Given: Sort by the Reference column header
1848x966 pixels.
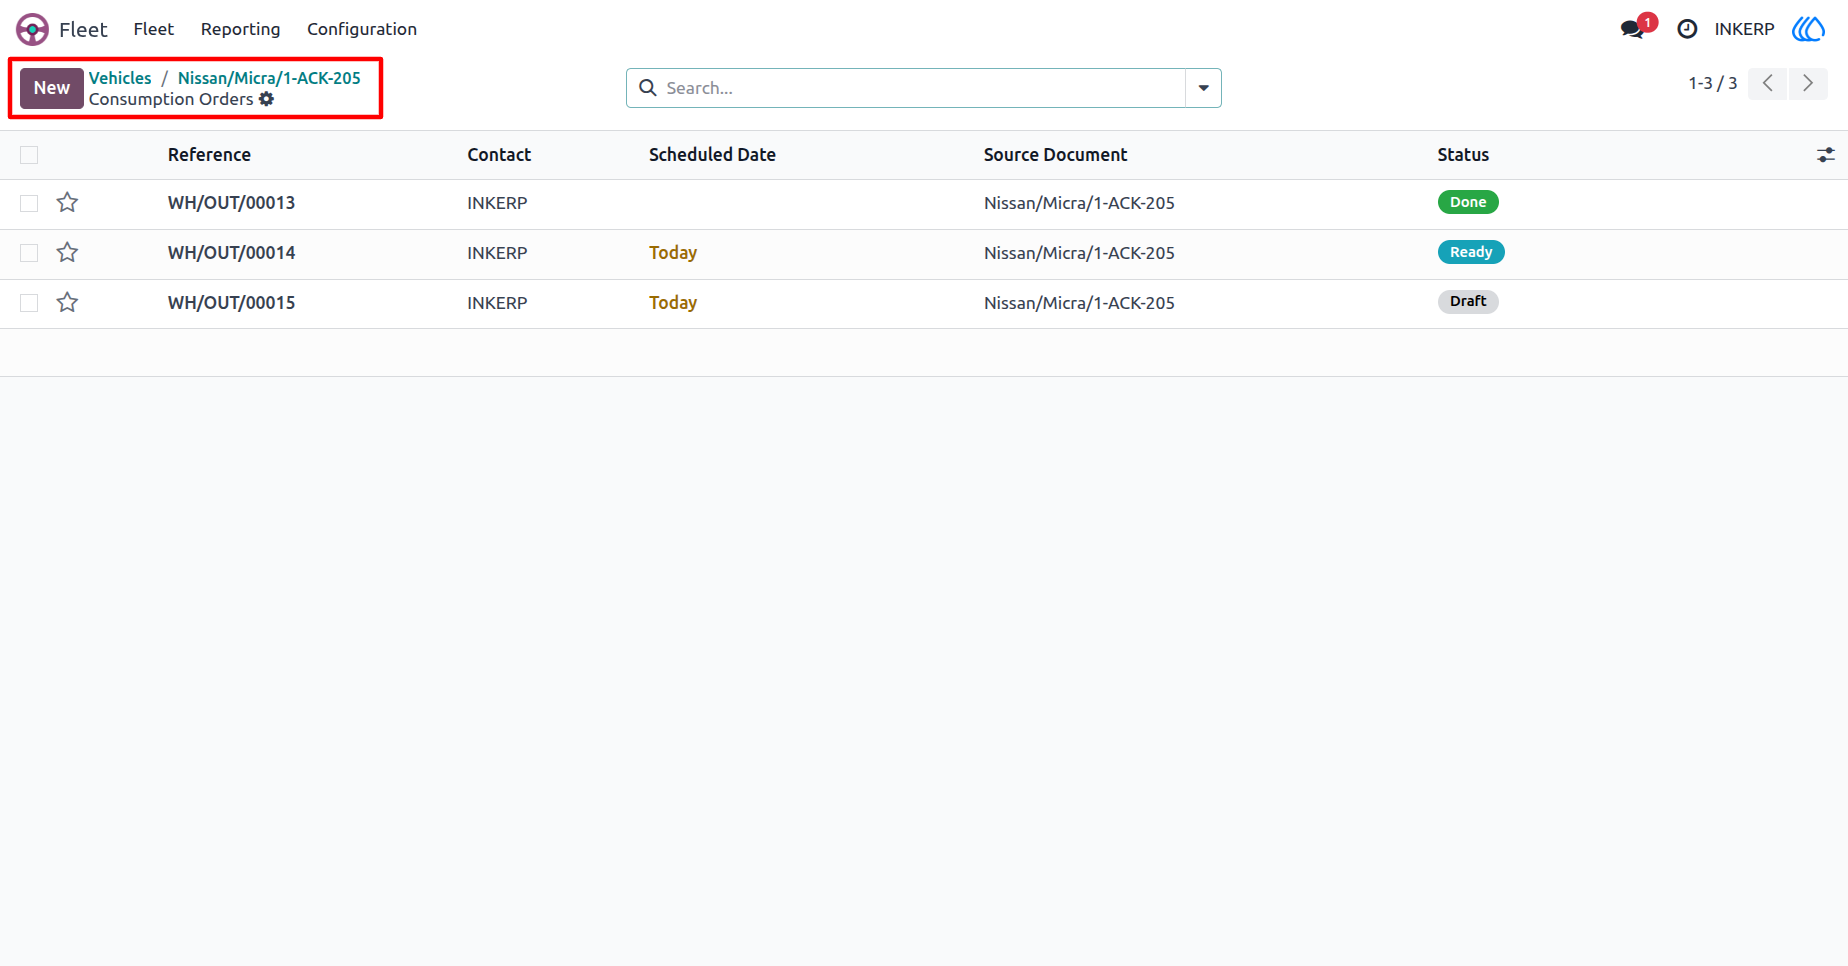Looking at the screenshot, I should 209,155.
